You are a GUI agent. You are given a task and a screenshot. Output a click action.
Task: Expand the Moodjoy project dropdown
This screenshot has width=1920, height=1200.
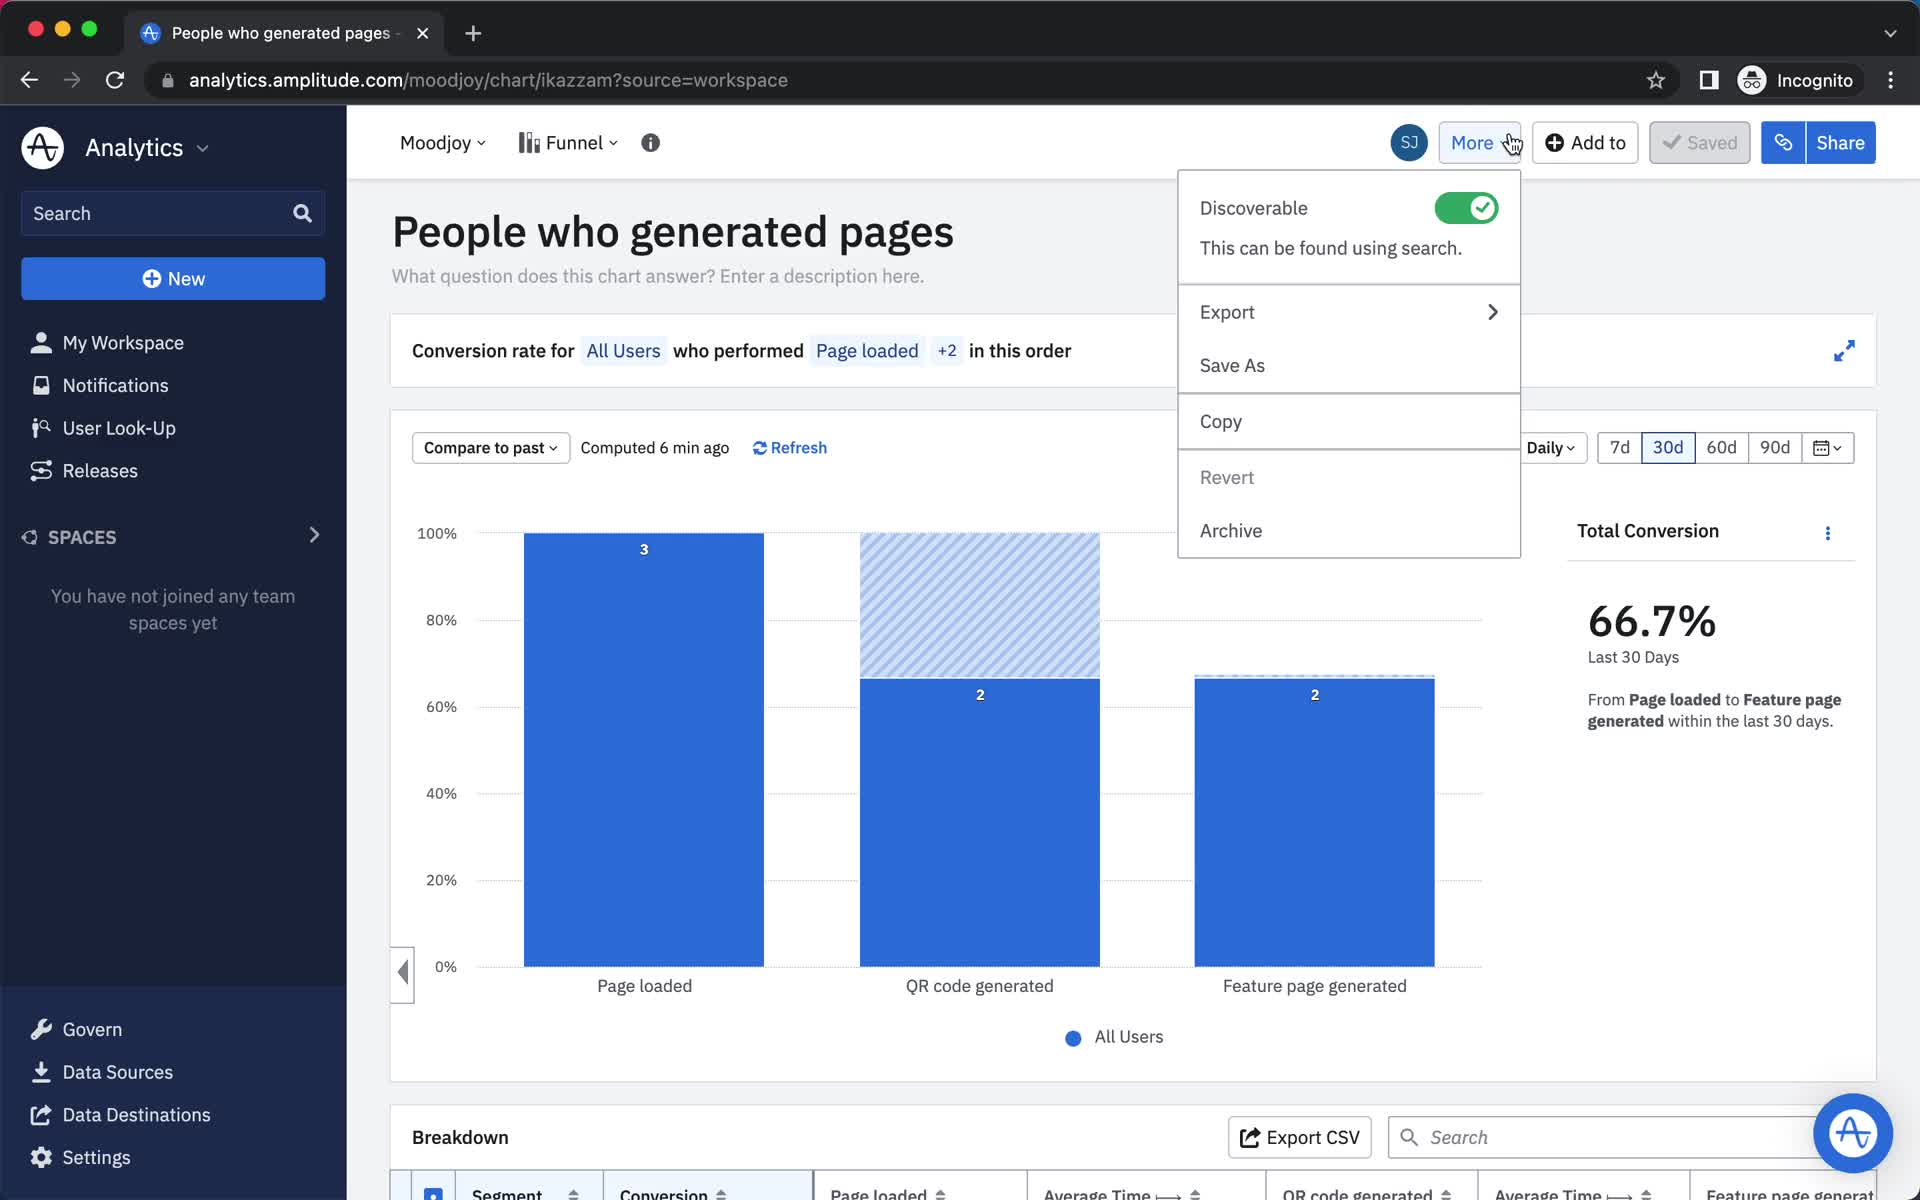coord(442,142)
